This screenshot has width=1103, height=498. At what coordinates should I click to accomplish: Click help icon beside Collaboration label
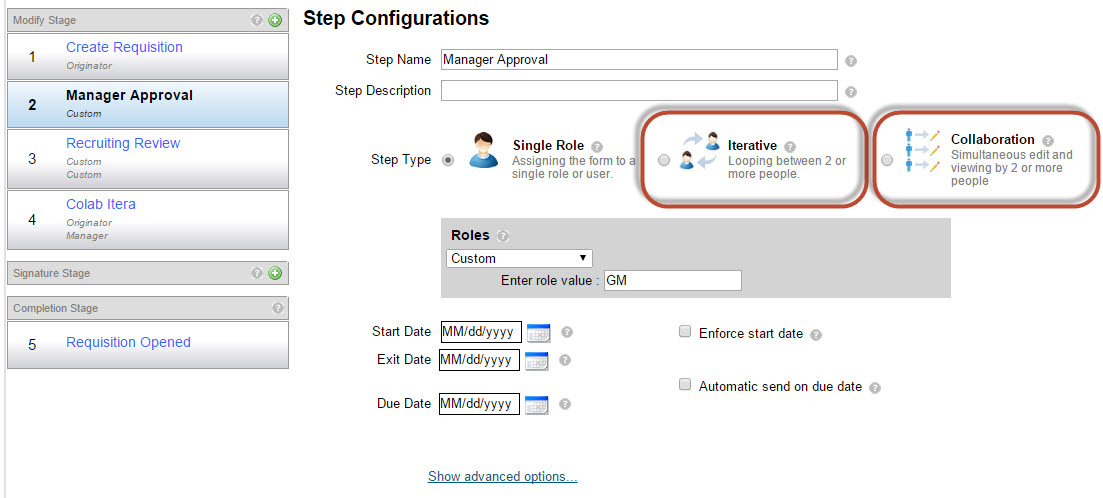[x=1048, y=140]
